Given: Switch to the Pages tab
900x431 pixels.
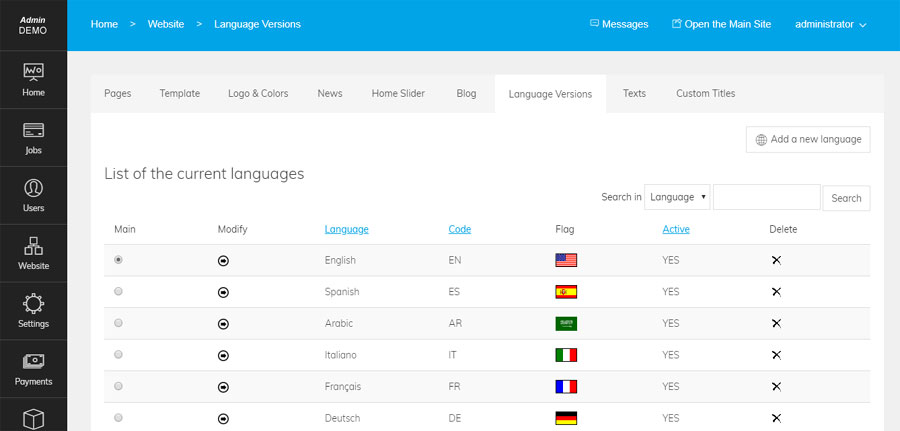Looking at the screenshot, I should [x=118, y=94].
